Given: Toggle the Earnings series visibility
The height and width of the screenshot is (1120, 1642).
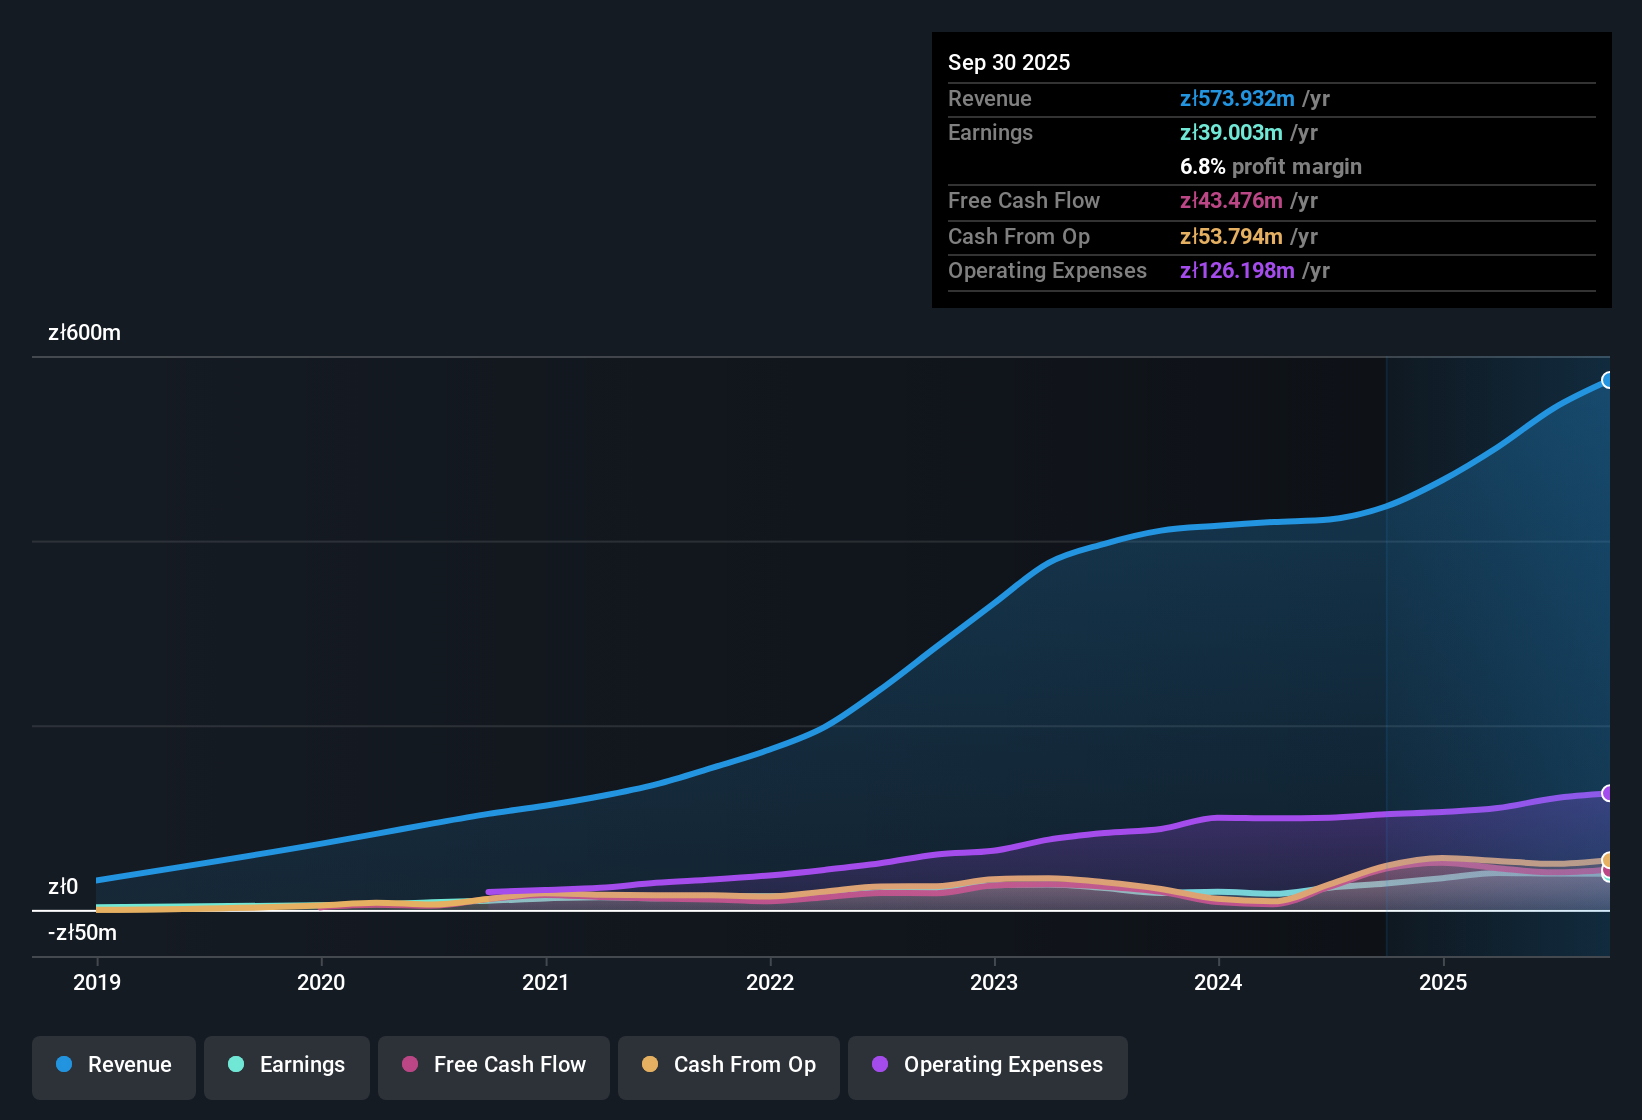Looking at the screenshot, I should tap(287, 1065).
